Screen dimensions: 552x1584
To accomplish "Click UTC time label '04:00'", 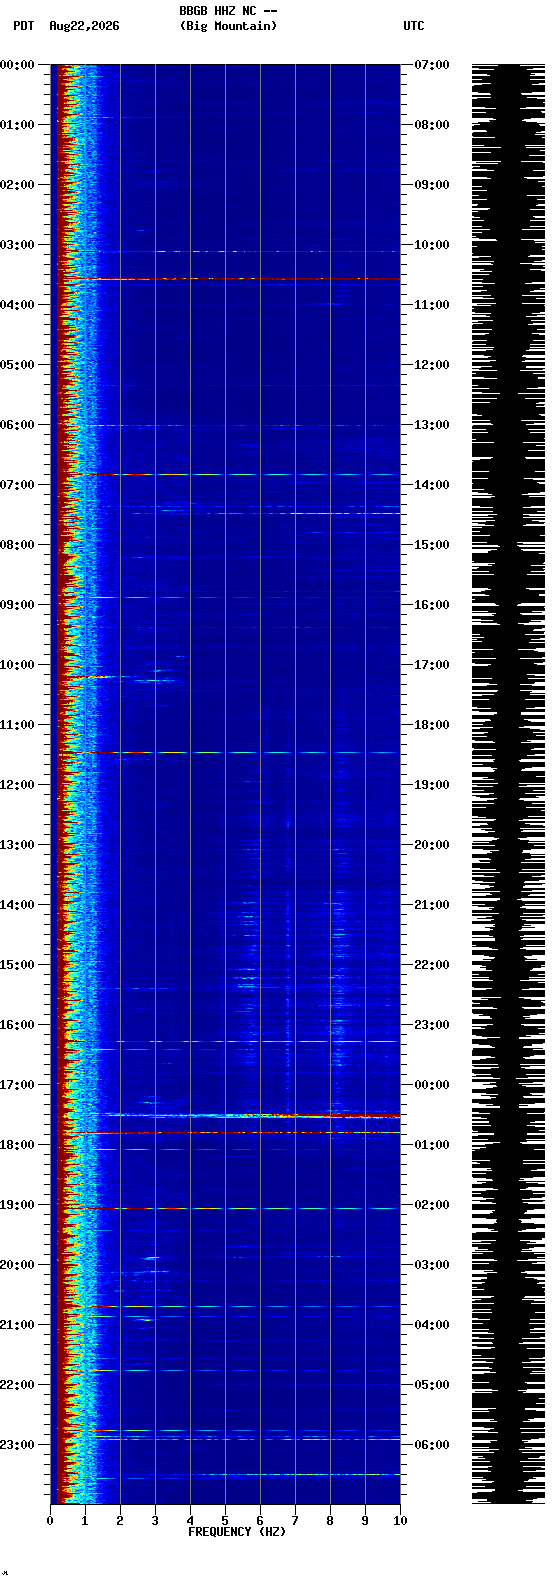I will (x=432, y=1325).
